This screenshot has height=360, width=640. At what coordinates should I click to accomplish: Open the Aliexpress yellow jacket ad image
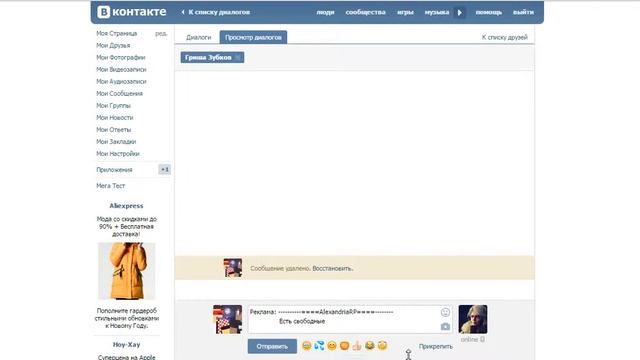pyautogui.click(x=127, y=271)
